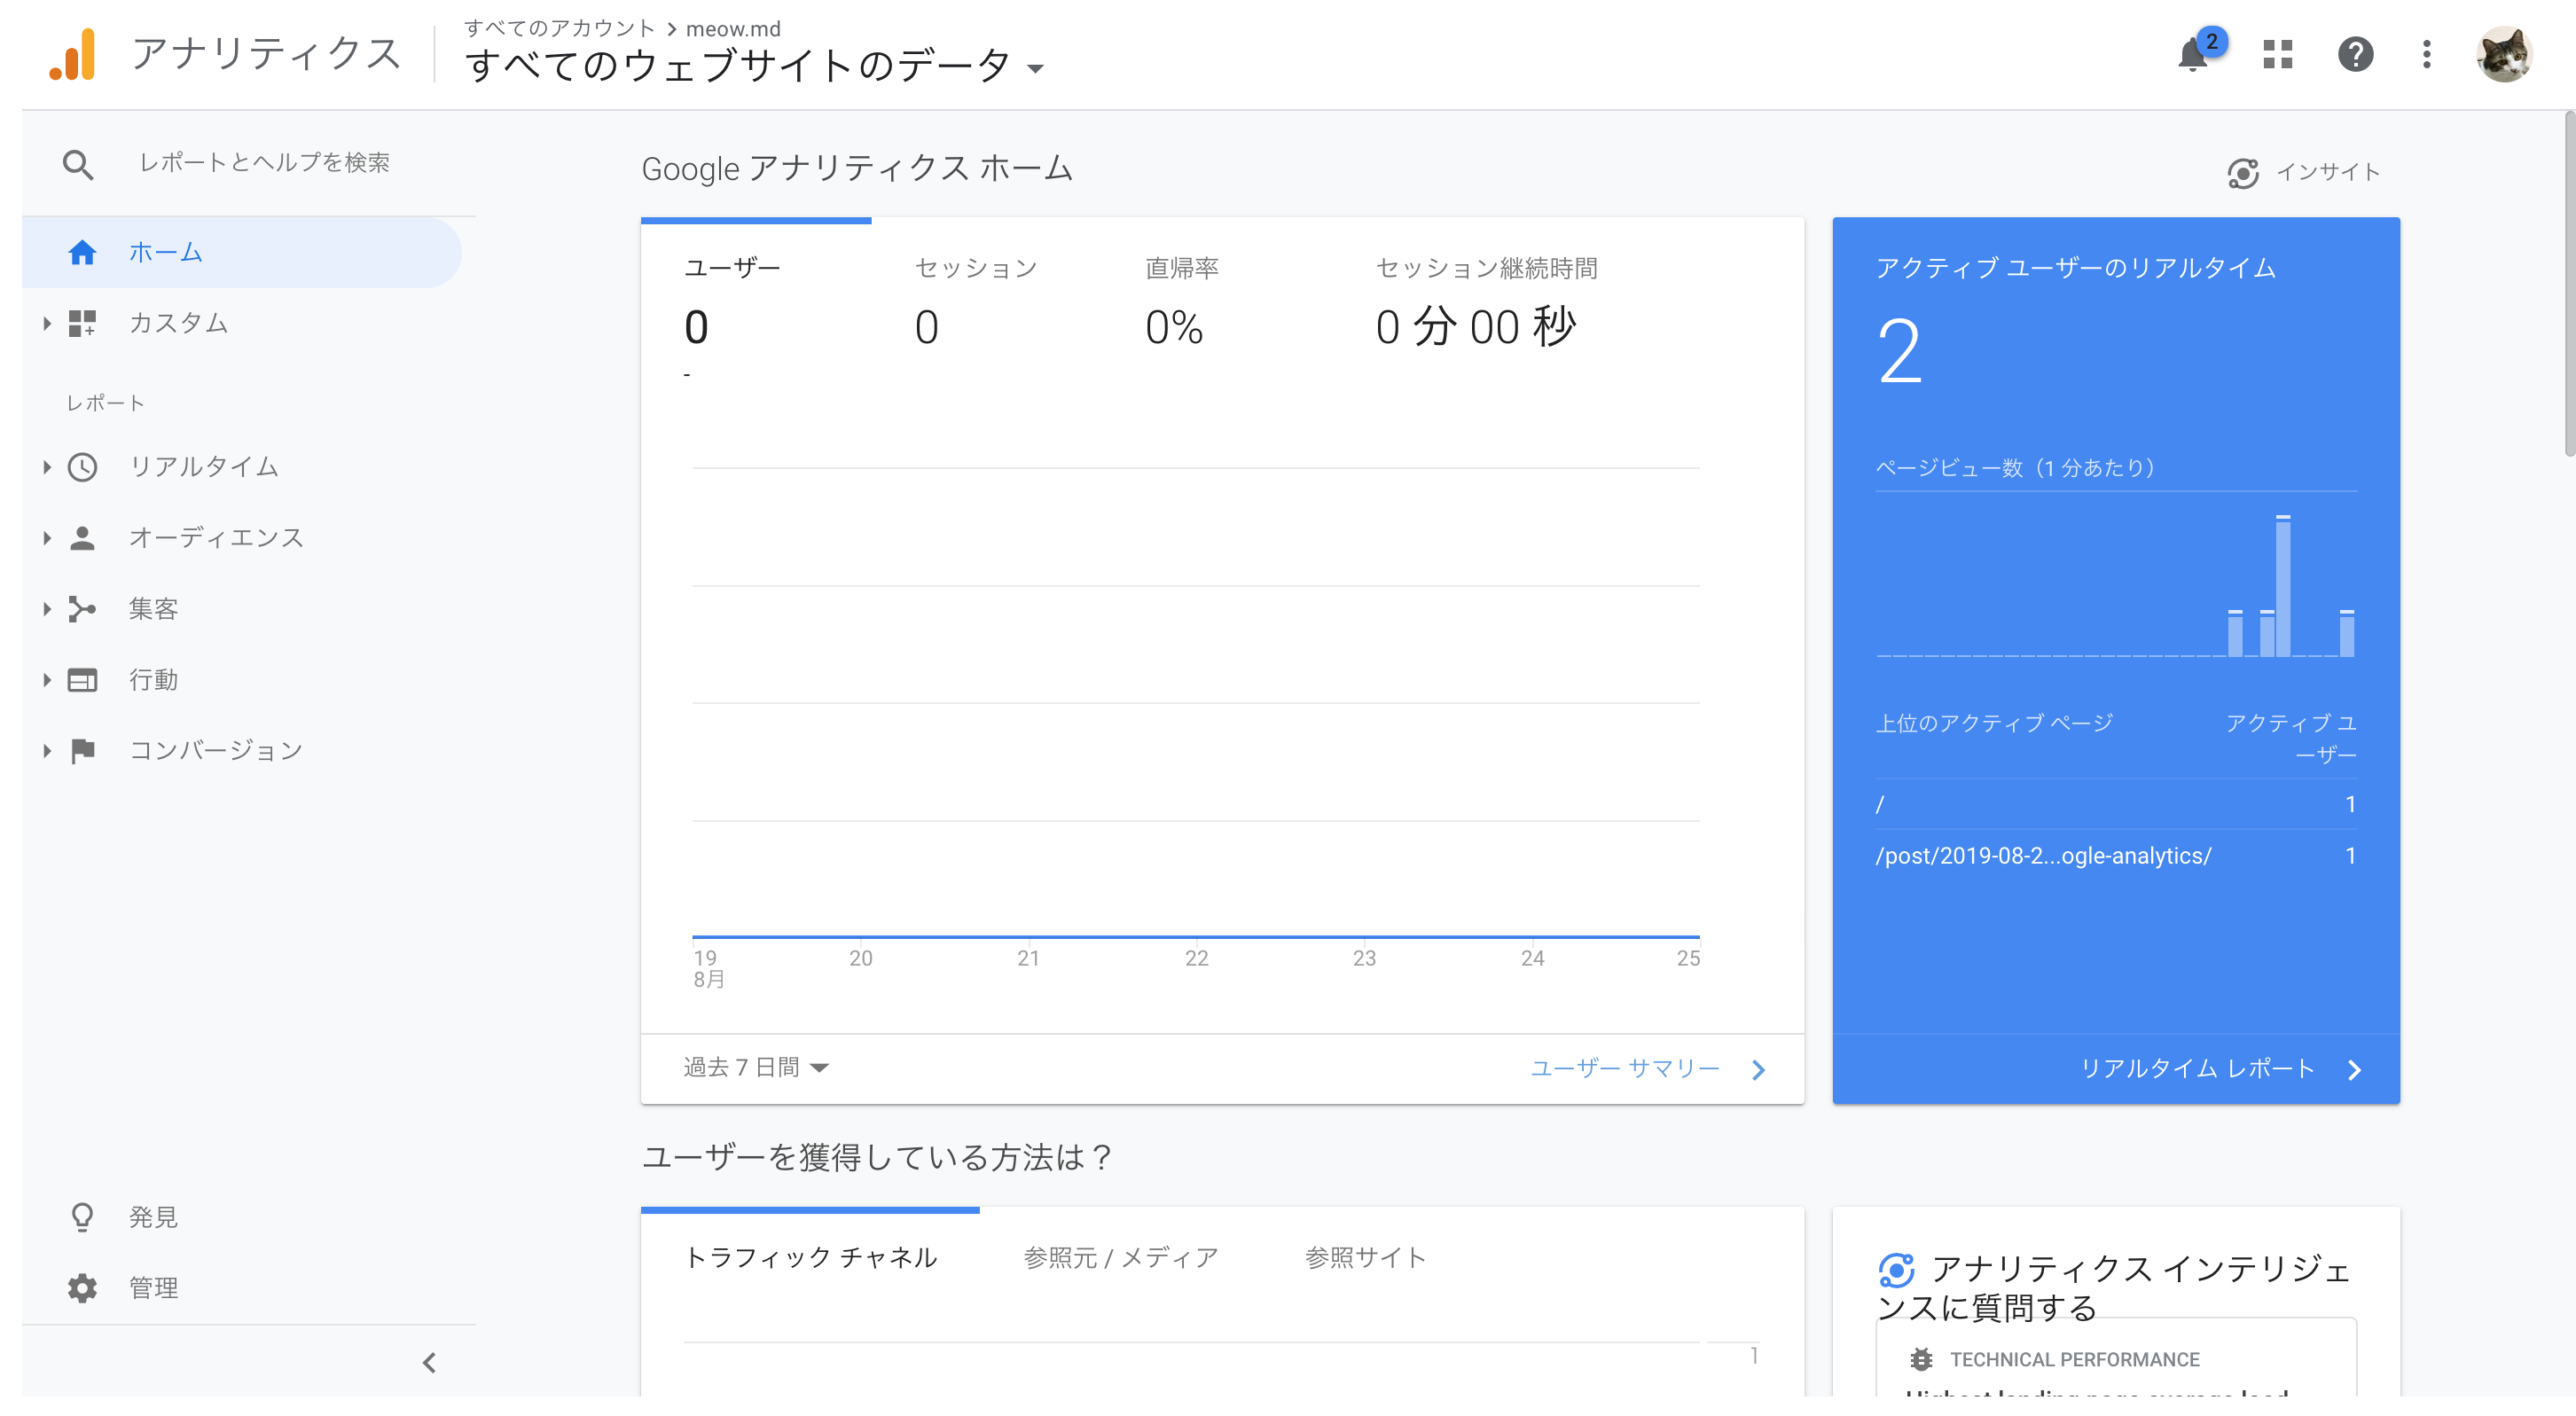The height and width of the screenshot is (1416, 2576).
Task: Click the 25 date label on chart
Action: (1688, 959)
